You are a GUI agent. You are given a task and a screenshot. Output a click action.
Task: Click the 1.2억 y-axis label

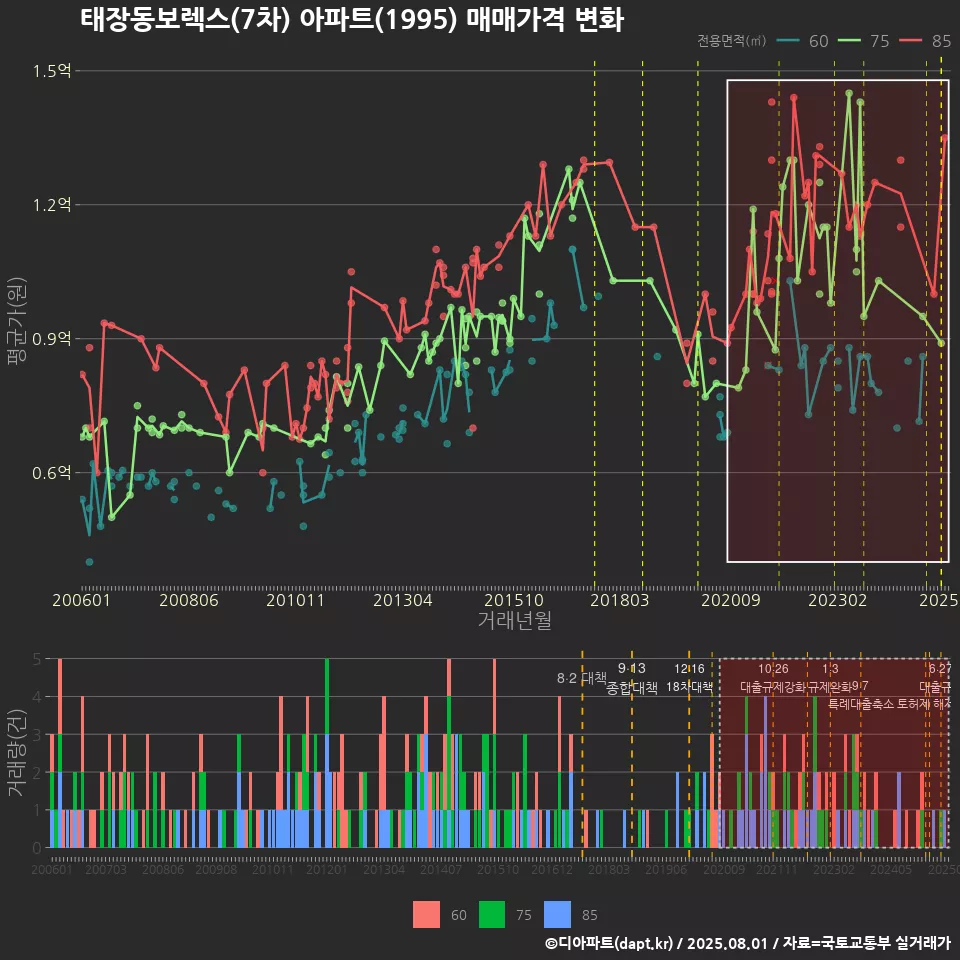point(51,204)
